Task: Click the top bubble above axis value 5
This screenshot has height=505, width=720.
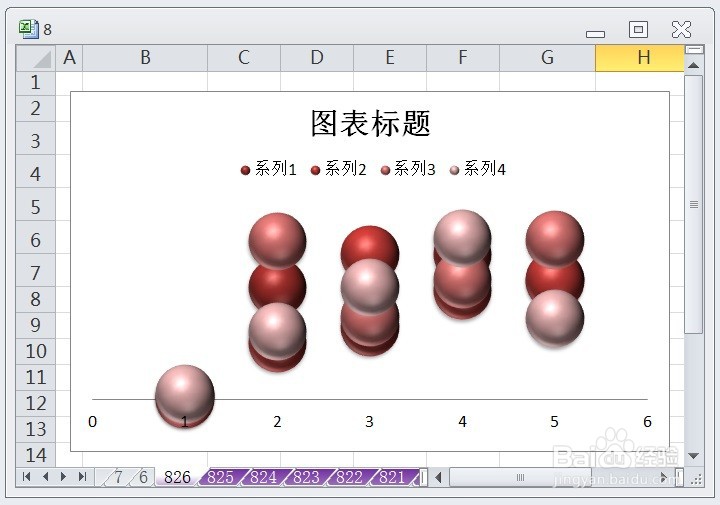Action: coord(555,239)
